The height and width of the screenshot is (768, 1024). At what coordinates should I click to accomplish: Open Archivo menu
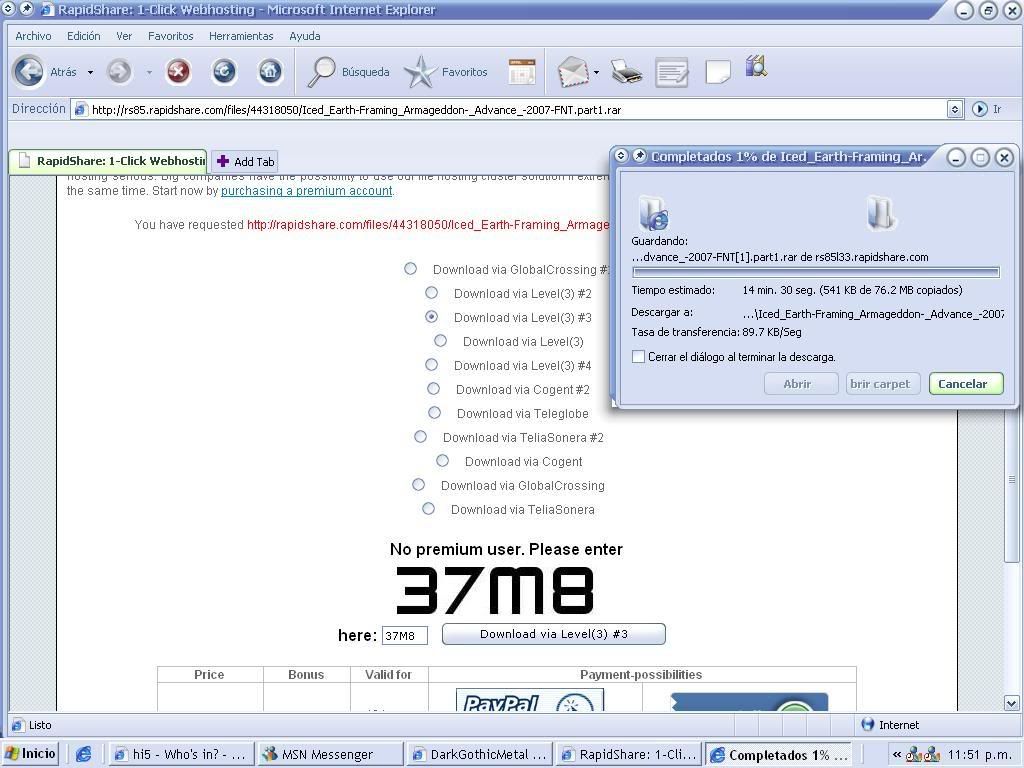point(33,36)
